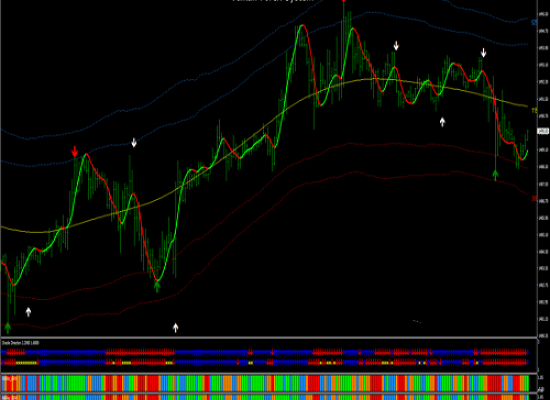
Task: Click the white up arrow under the yellow average line
Action: (442, 122)
